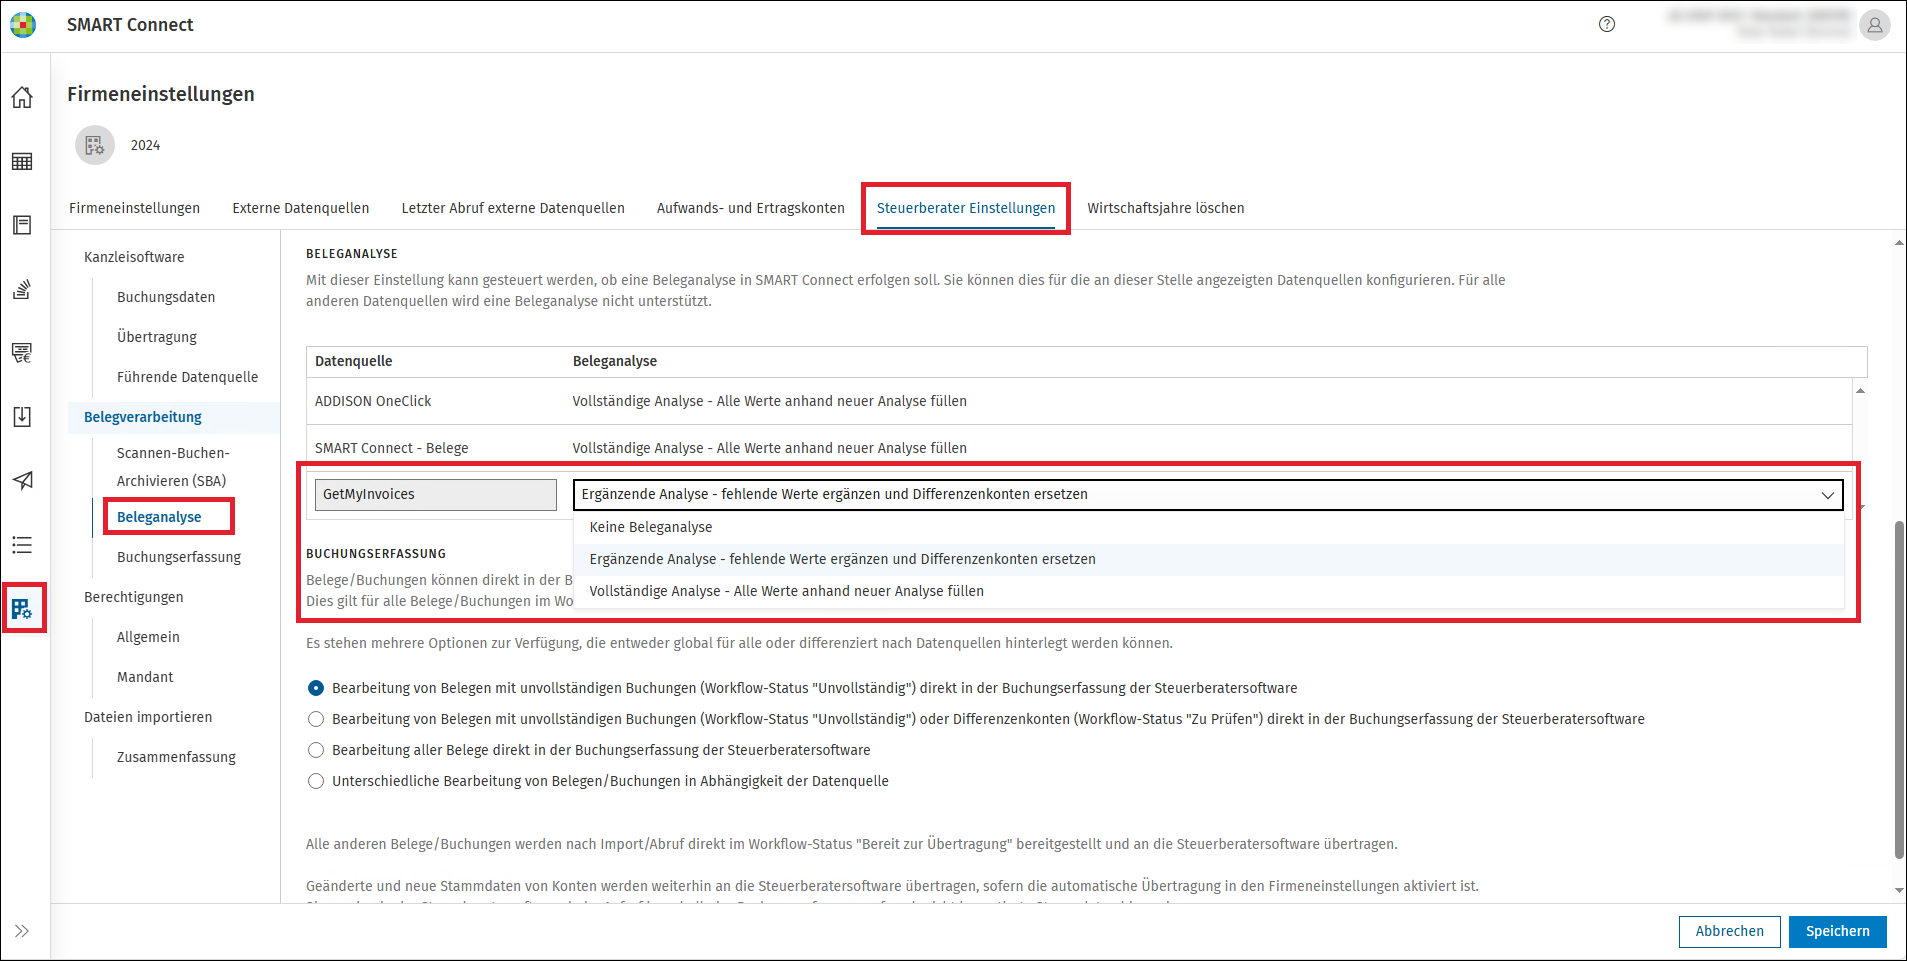
Task: Open Beleganalyse navigation item
Action: pyautogui.click(x=159, y=517)
